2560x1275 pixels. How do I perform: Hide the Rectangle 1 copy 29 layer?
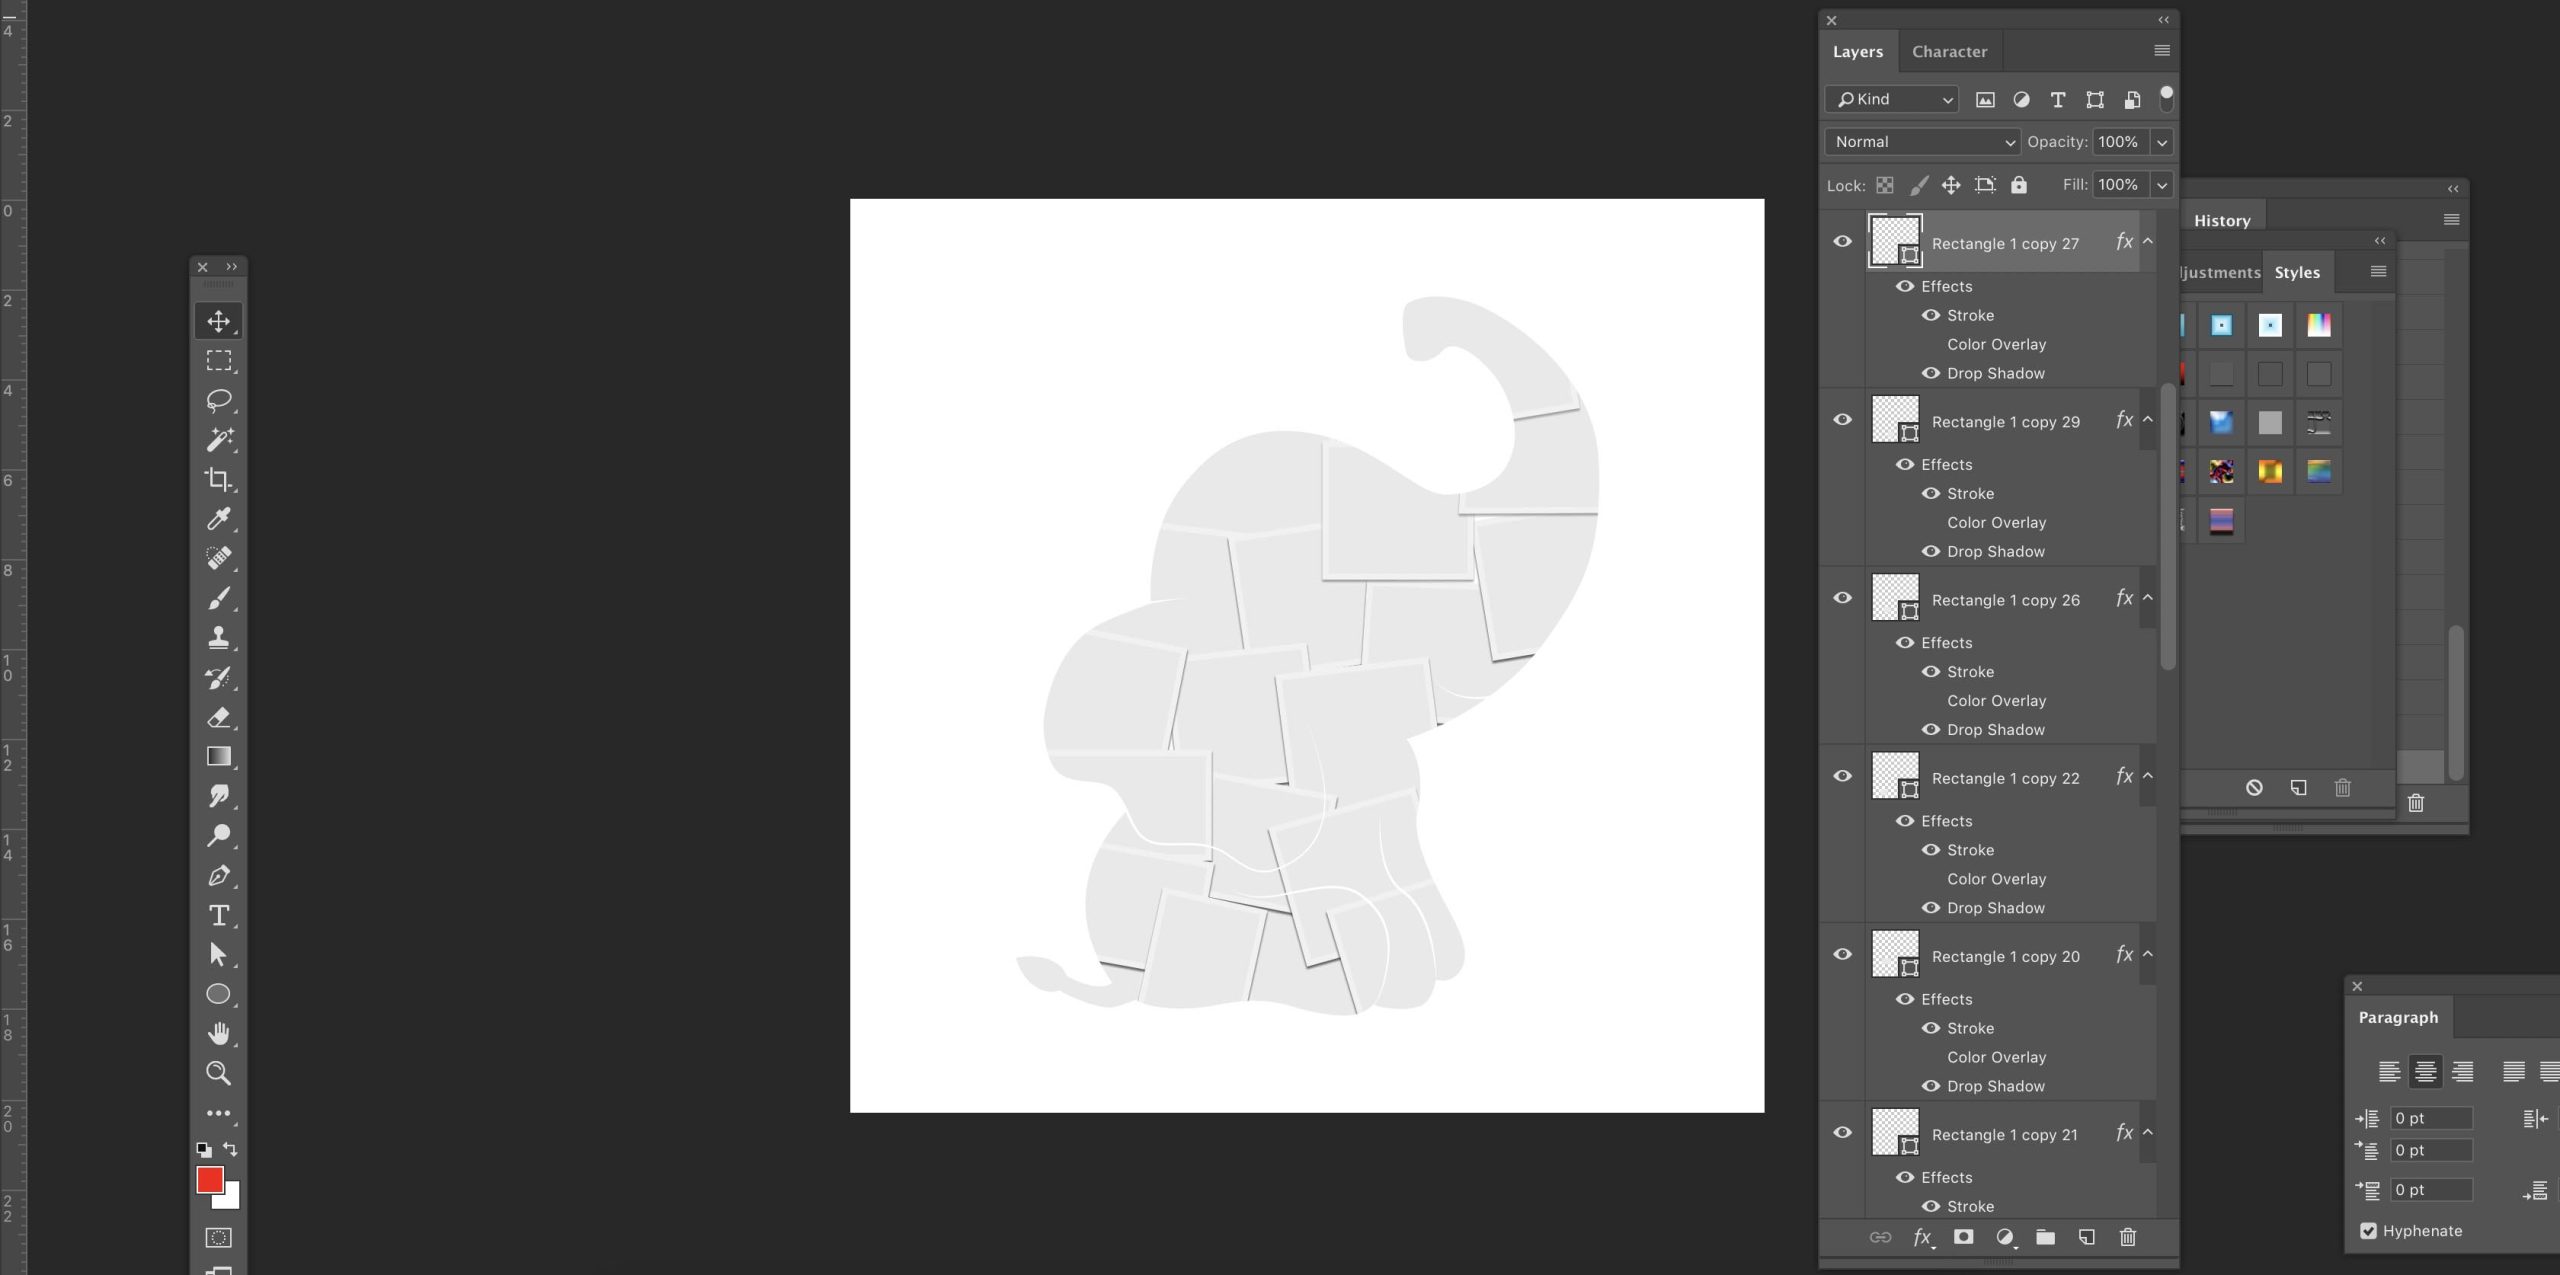click(1842, 420)
